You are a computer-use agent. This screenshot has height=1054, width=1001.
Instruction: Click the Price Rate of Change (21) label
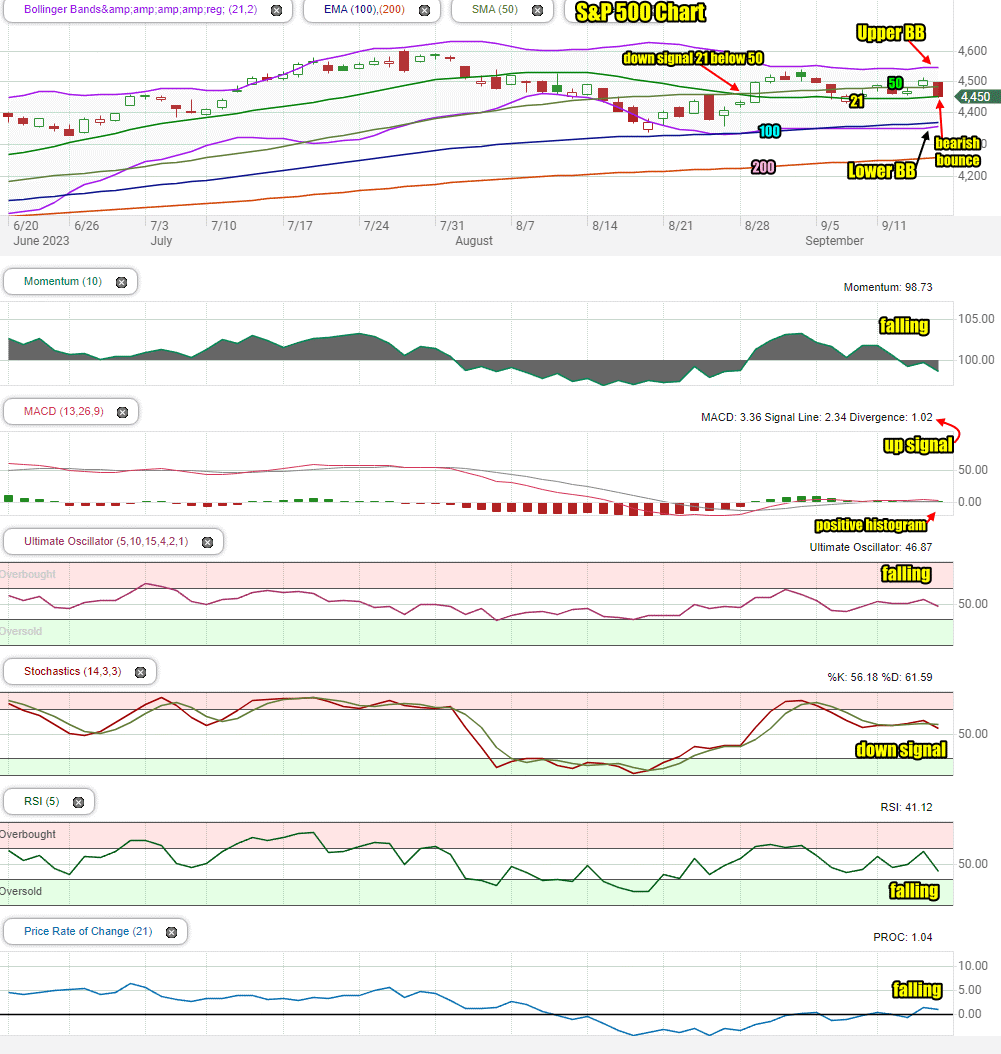[x=88, y=931]
